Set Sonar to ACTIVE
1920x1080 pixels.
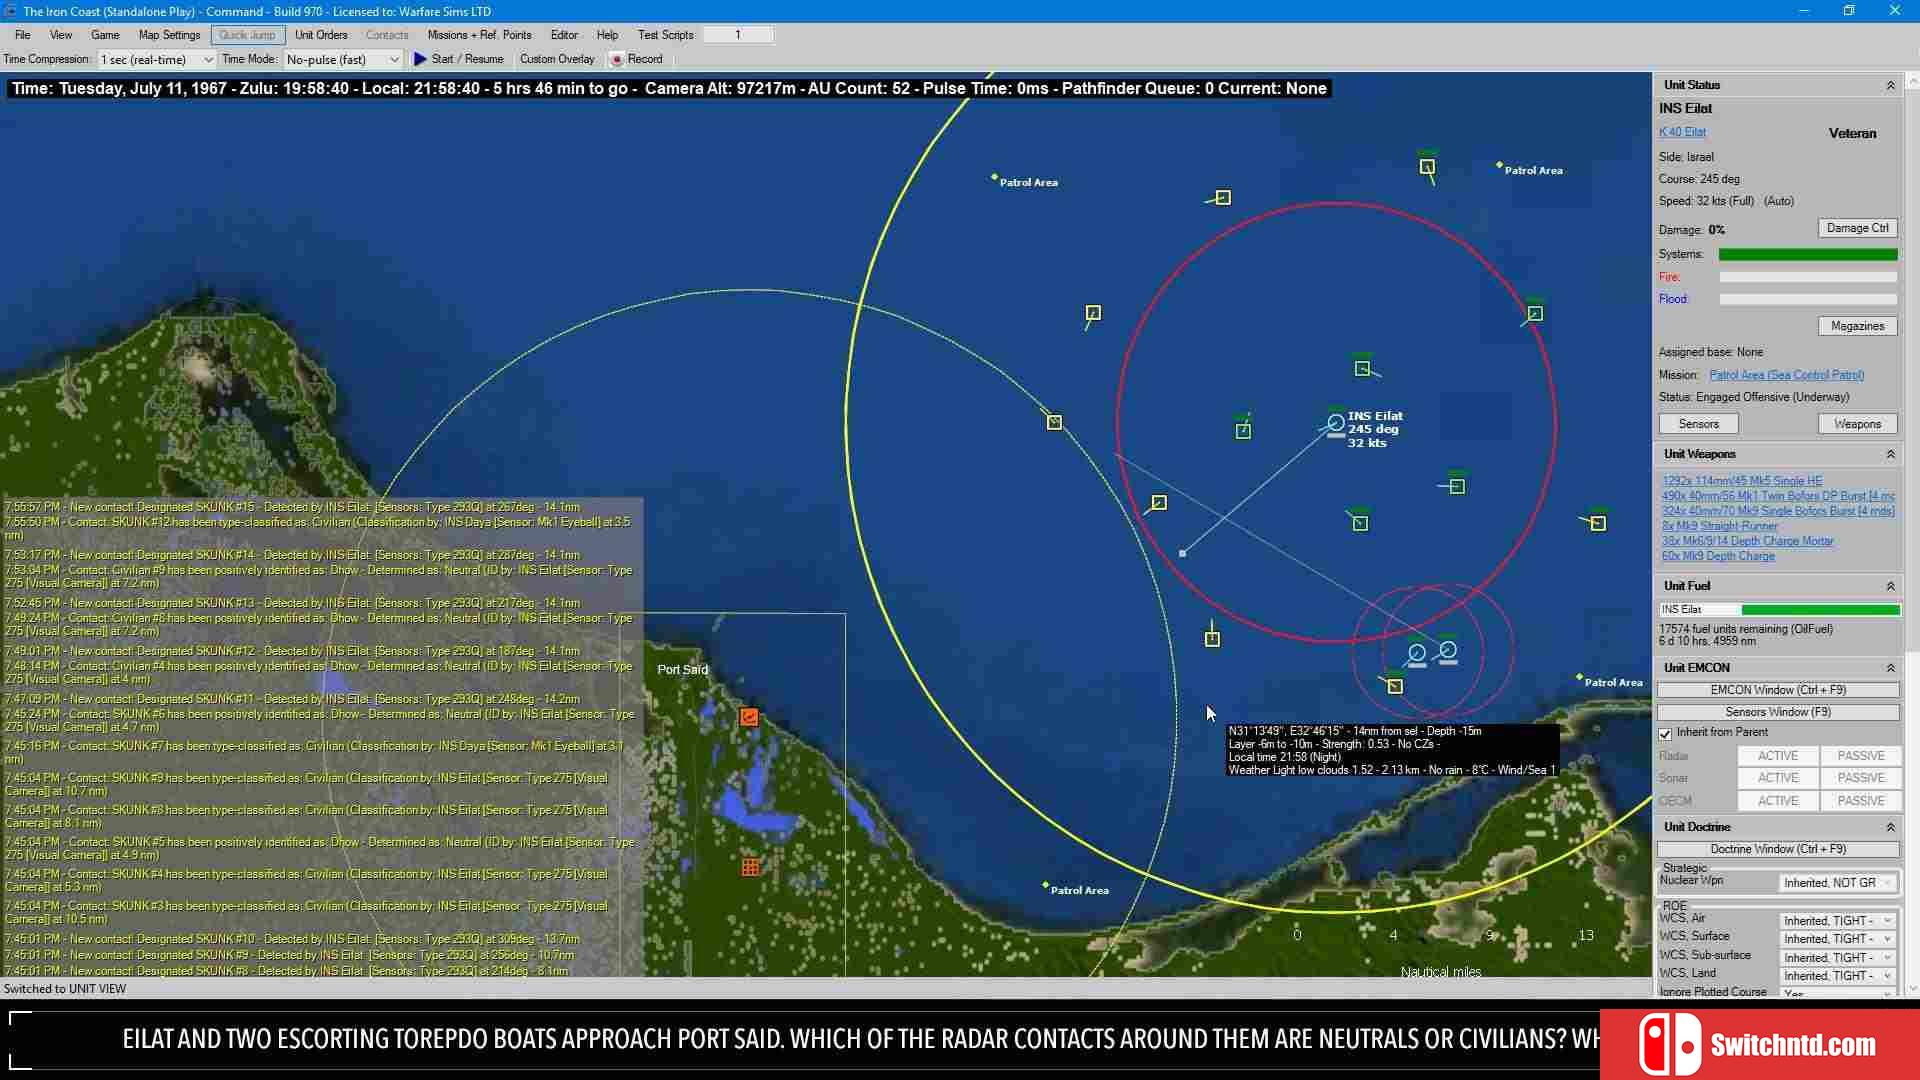1778,778
